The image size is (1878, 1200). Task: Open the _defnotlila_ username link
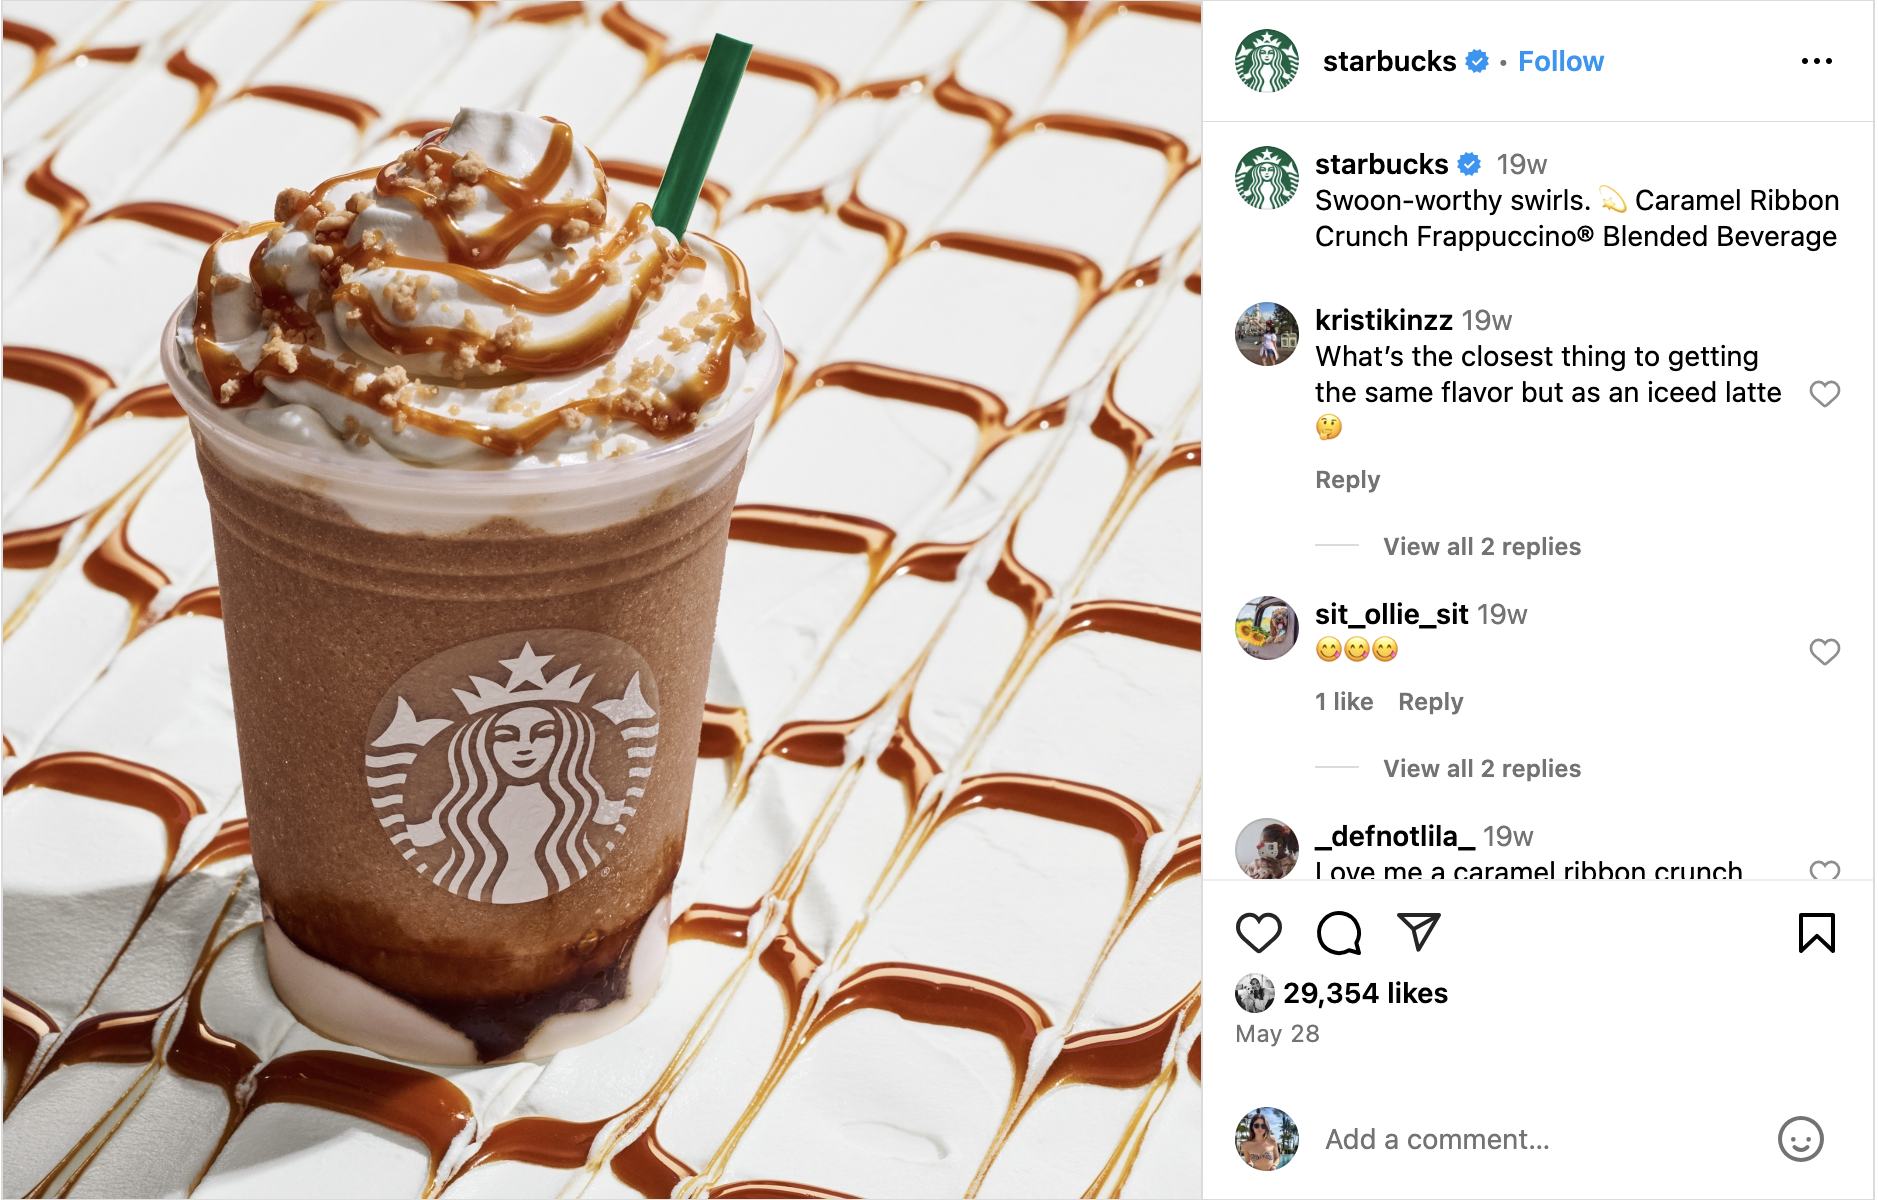pyautogui.click(x=1394, y=836)
